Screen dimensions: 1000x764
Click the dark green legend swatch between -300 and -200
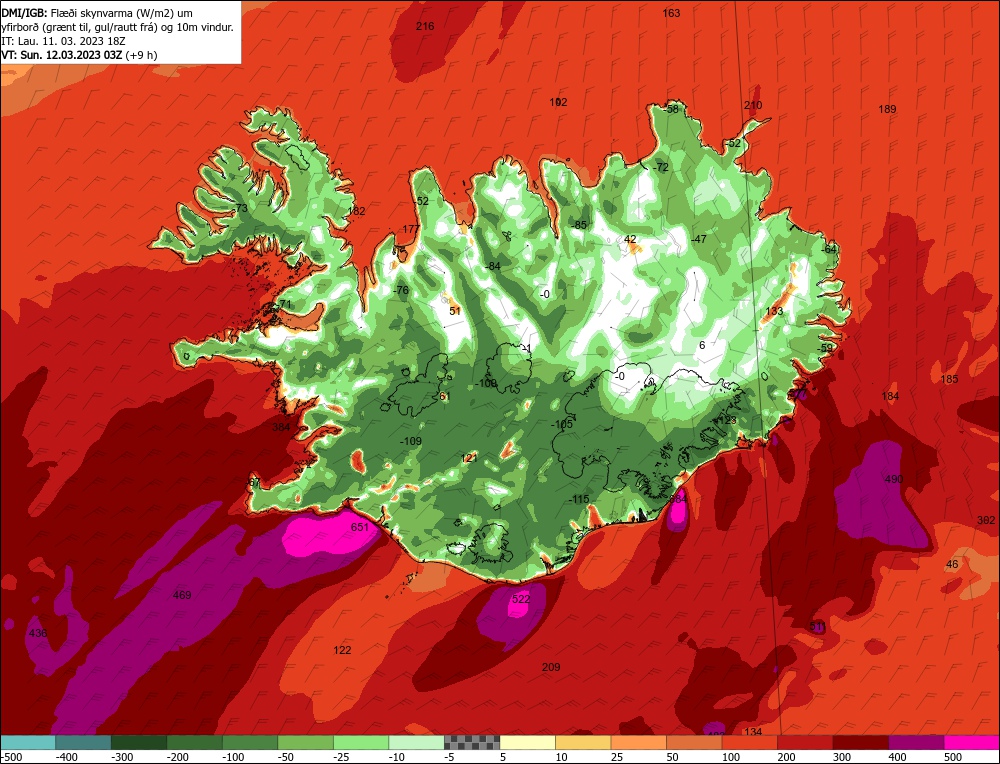coord(139,742)
